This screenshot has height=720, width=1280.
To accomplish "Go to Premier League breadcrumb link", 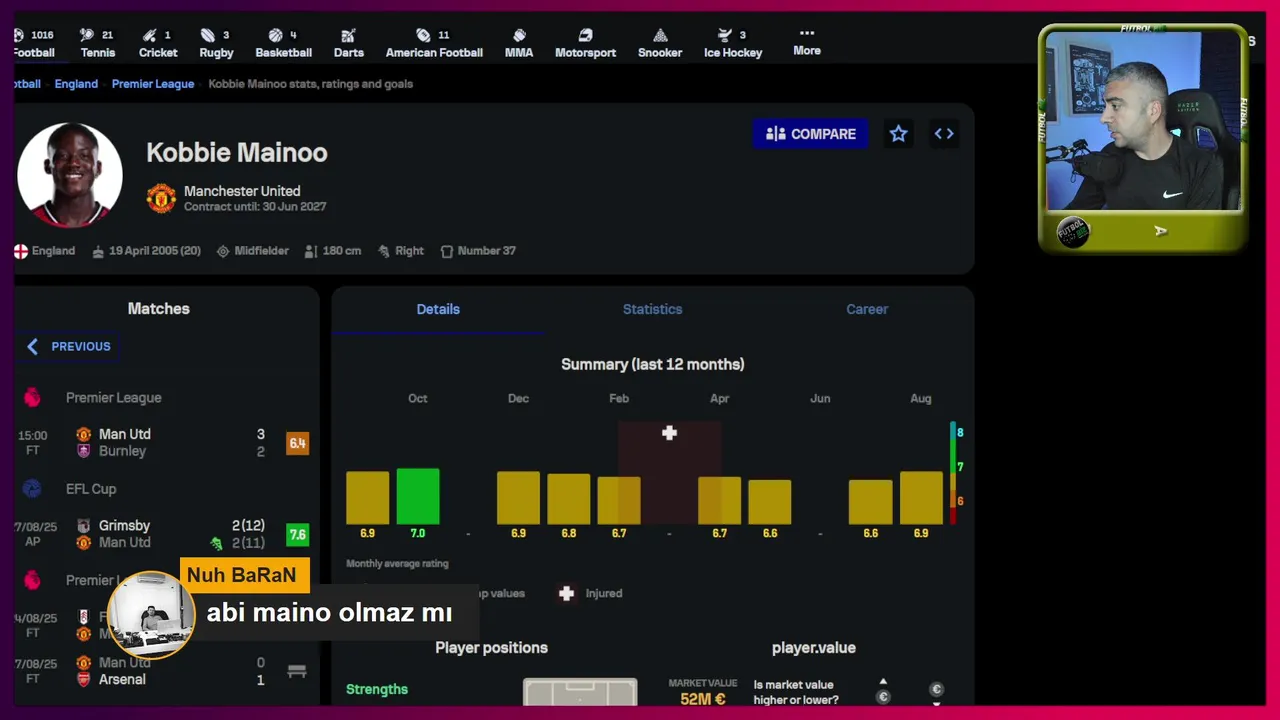I will point(153,84).
